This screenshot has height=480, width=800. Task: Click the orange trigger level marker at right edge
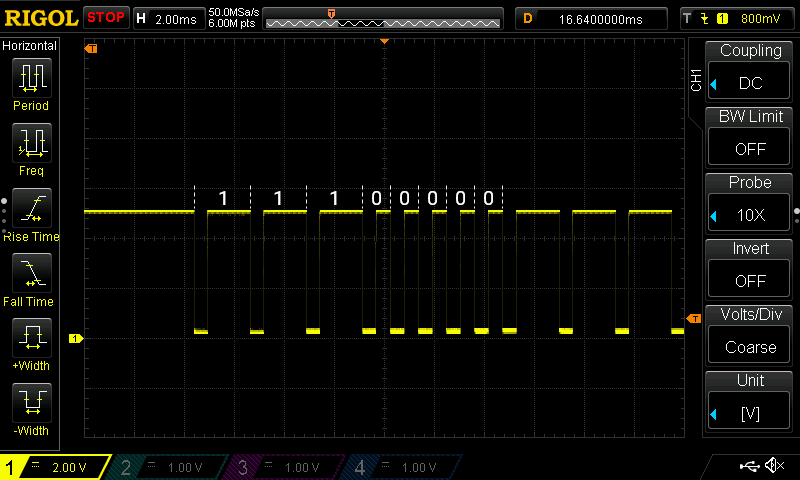pyautogui.click(x=694, y=318)
